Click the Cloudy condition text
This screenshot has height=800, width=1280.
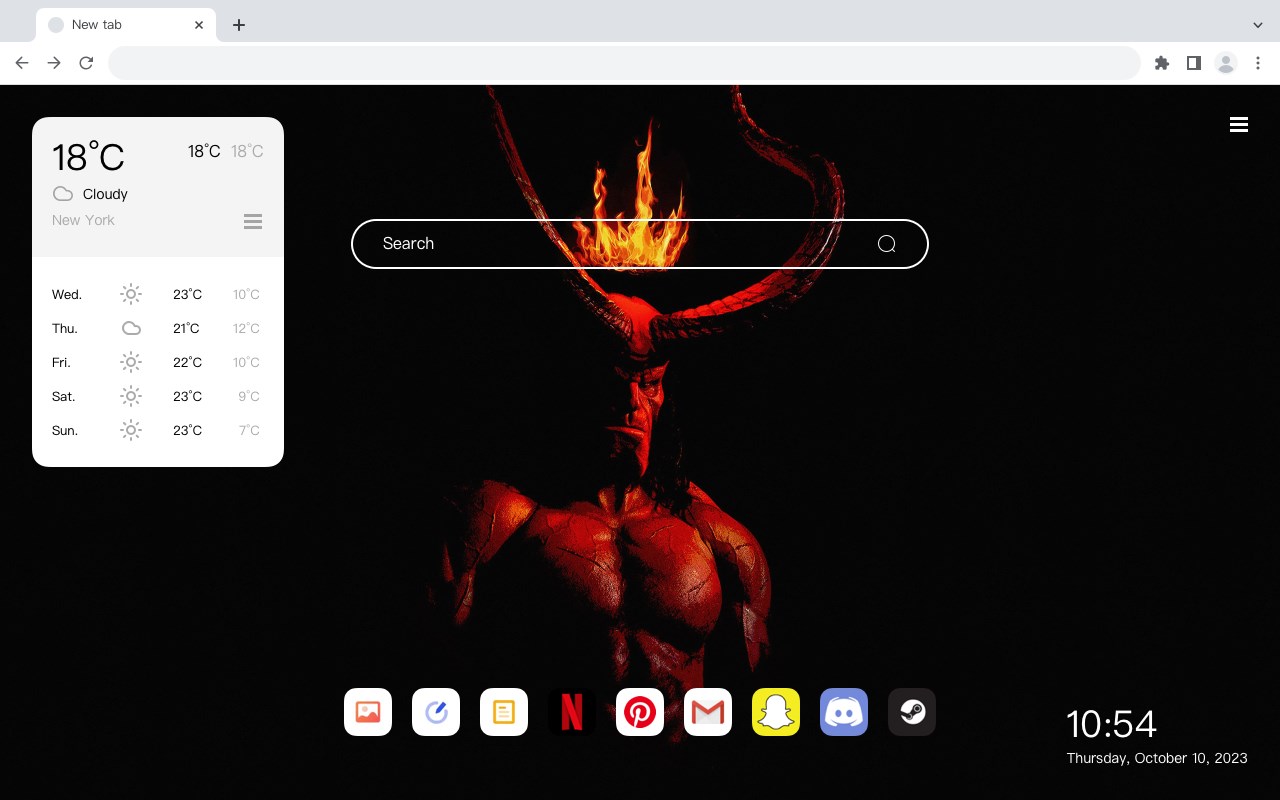105,194
